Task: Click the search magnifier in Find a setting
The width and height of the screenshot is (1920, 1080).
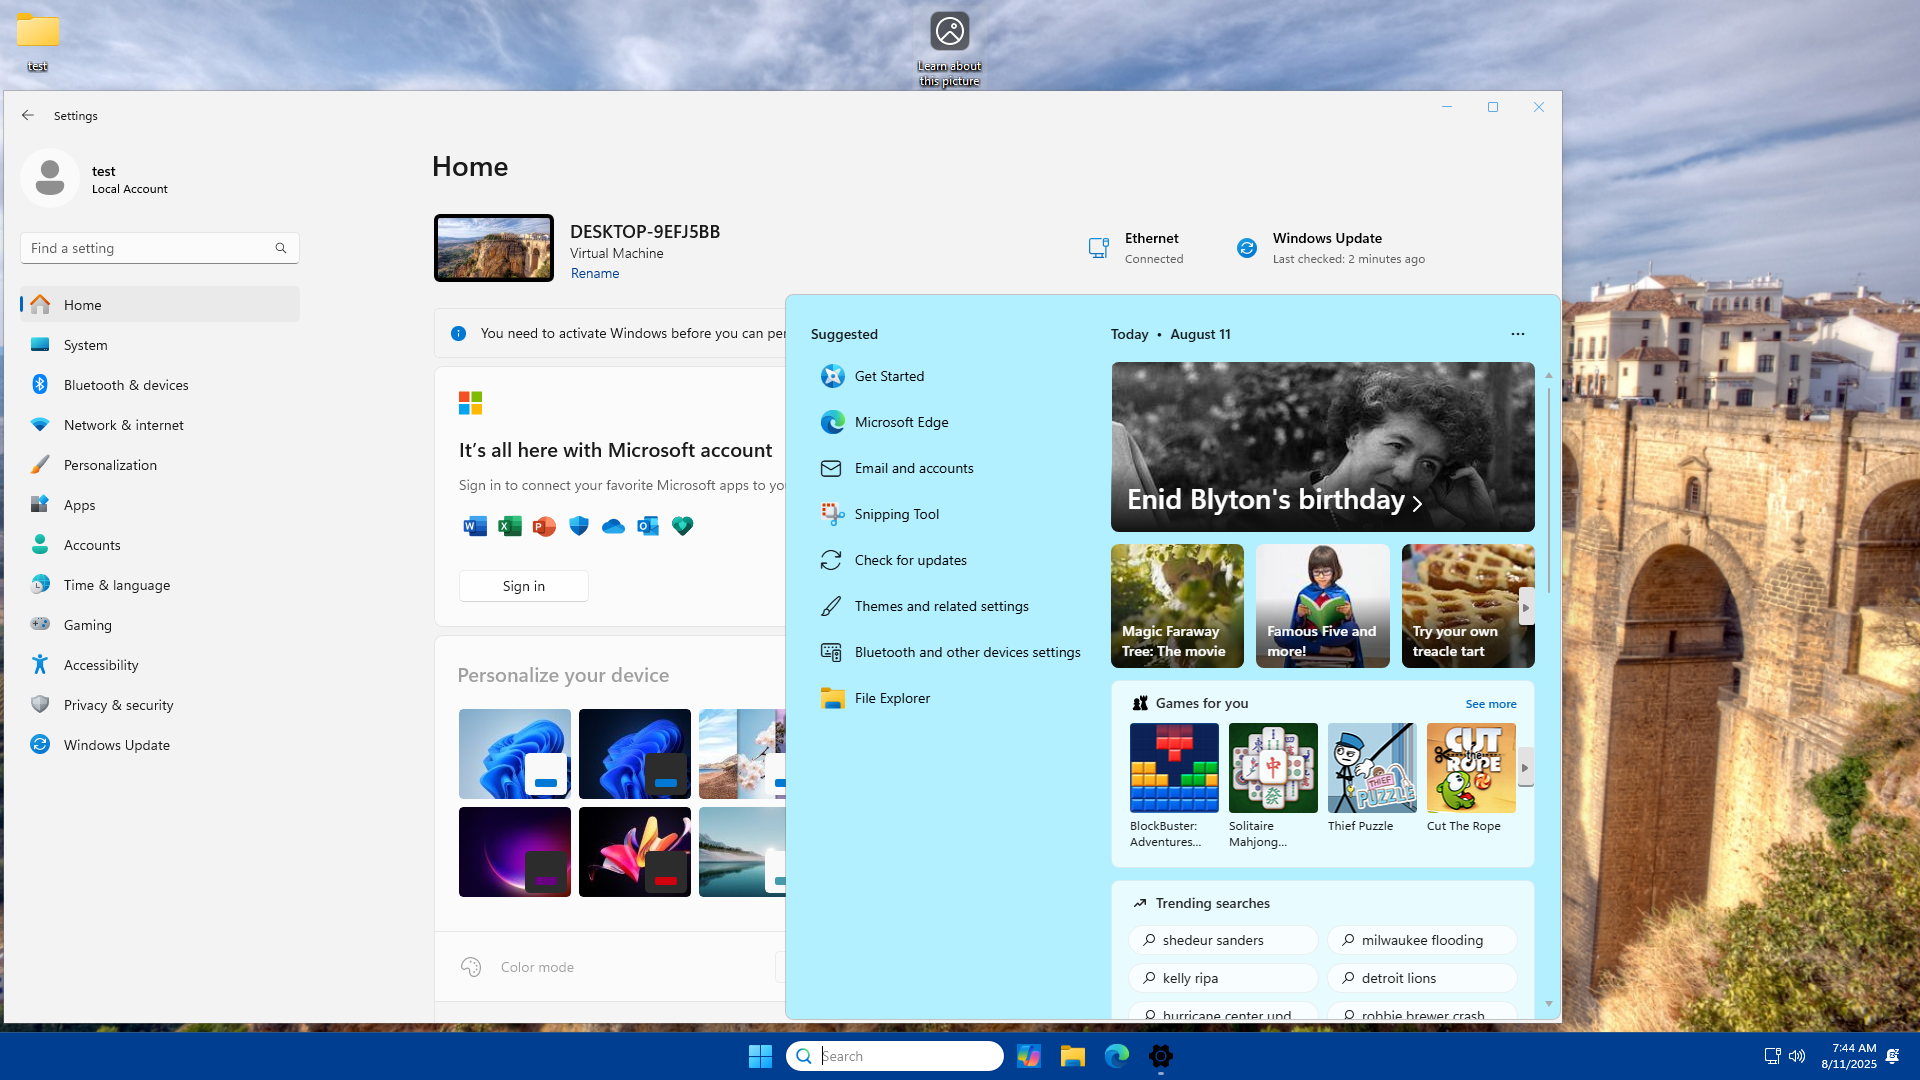Action: click(x=281, y=248)
